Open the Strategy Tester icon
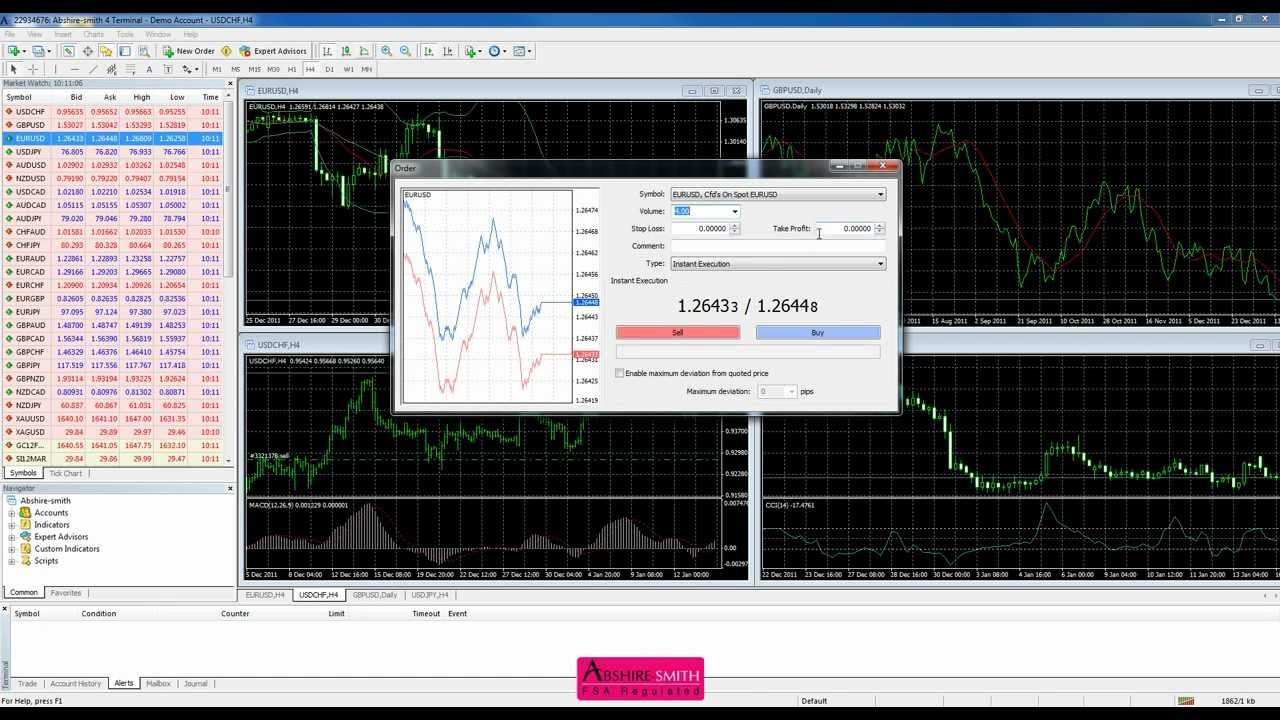 (x=144, y=51)
